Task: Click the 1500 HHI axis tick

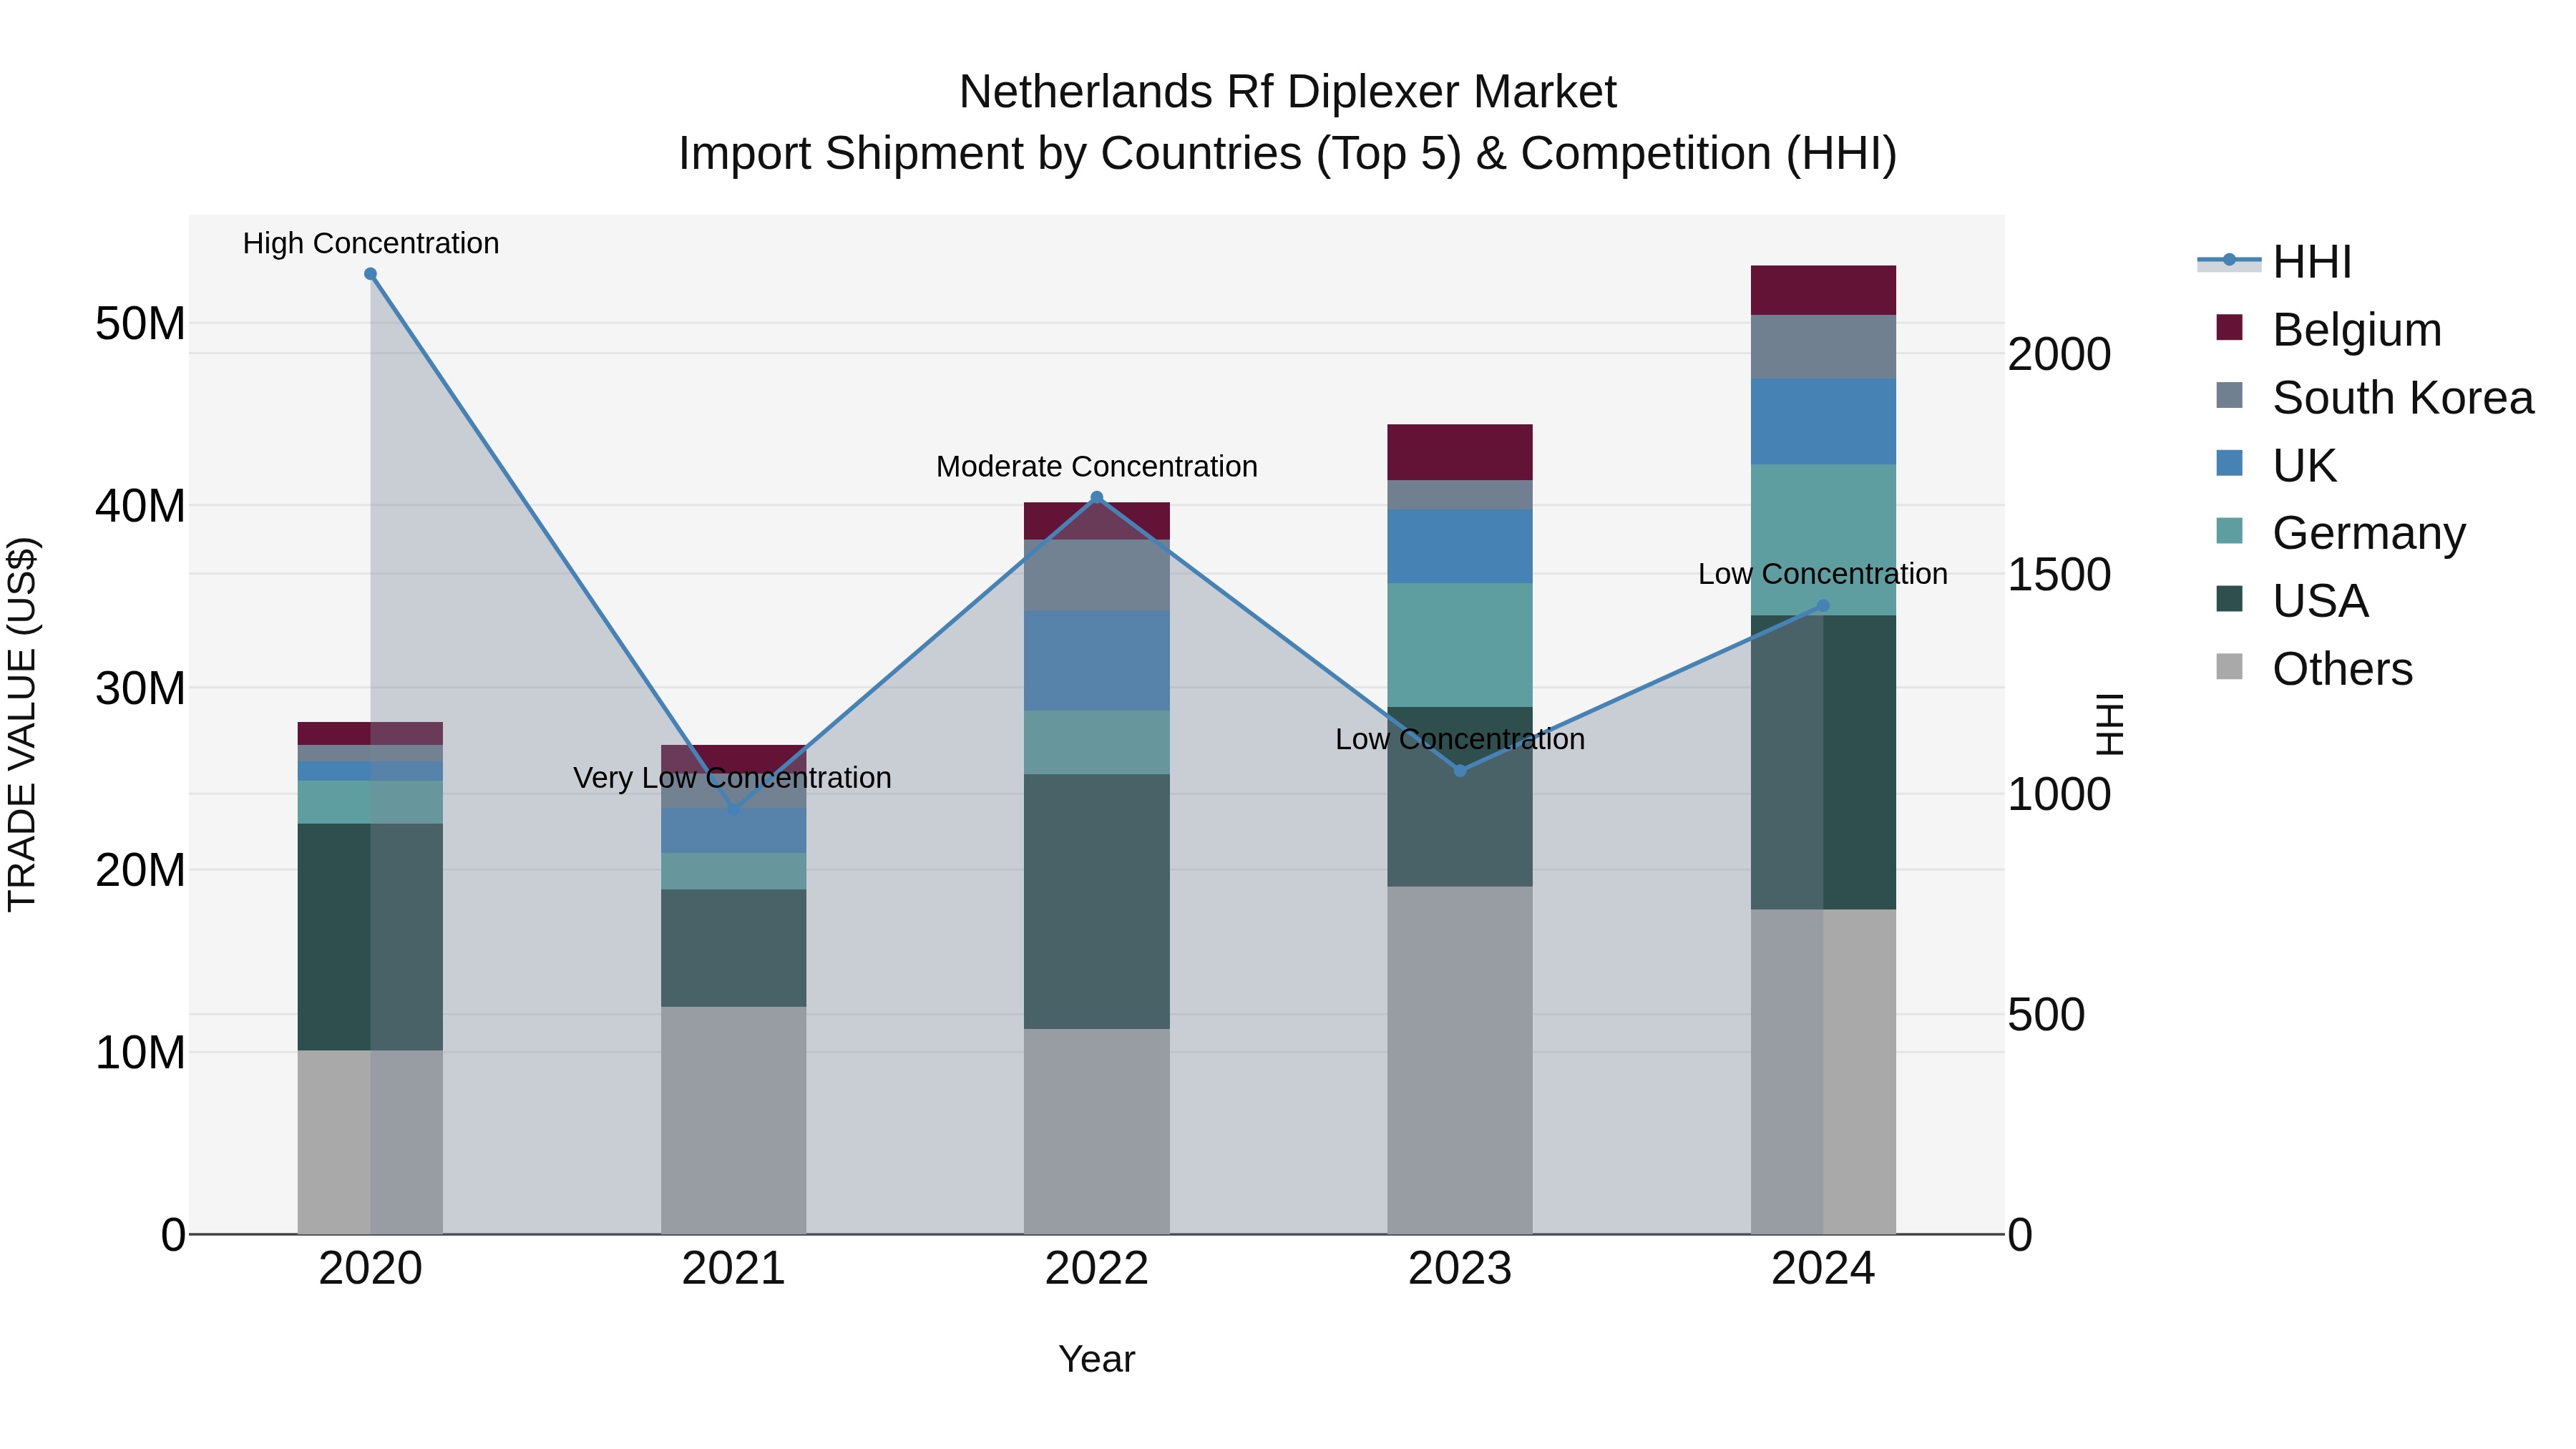Action: (2059, 574)
